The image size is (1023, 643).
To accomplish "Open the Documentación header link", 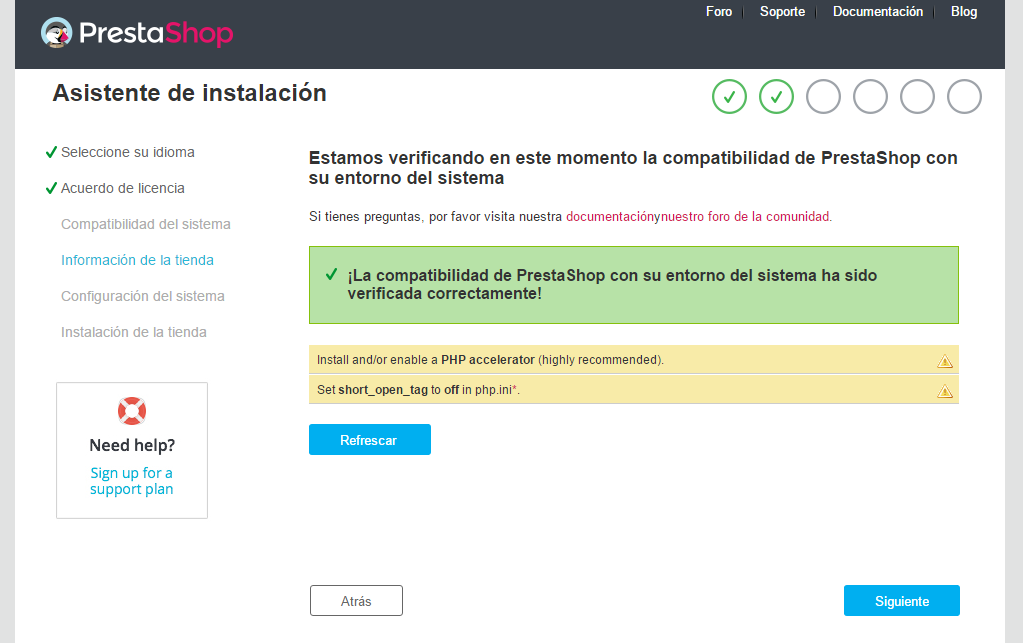I will click(x=878, y=12).
